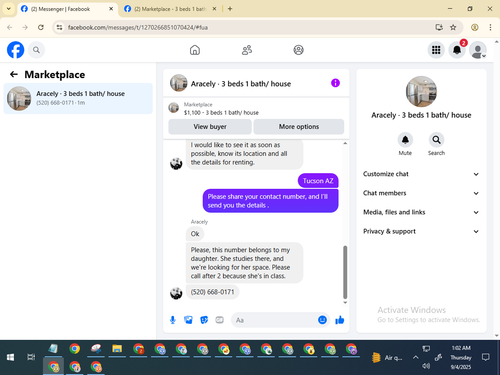Image resolution: width=500 pixels, height=375 pixels.
Task: Reload the page with the refresh icon
Action: (x=41, y=27)
